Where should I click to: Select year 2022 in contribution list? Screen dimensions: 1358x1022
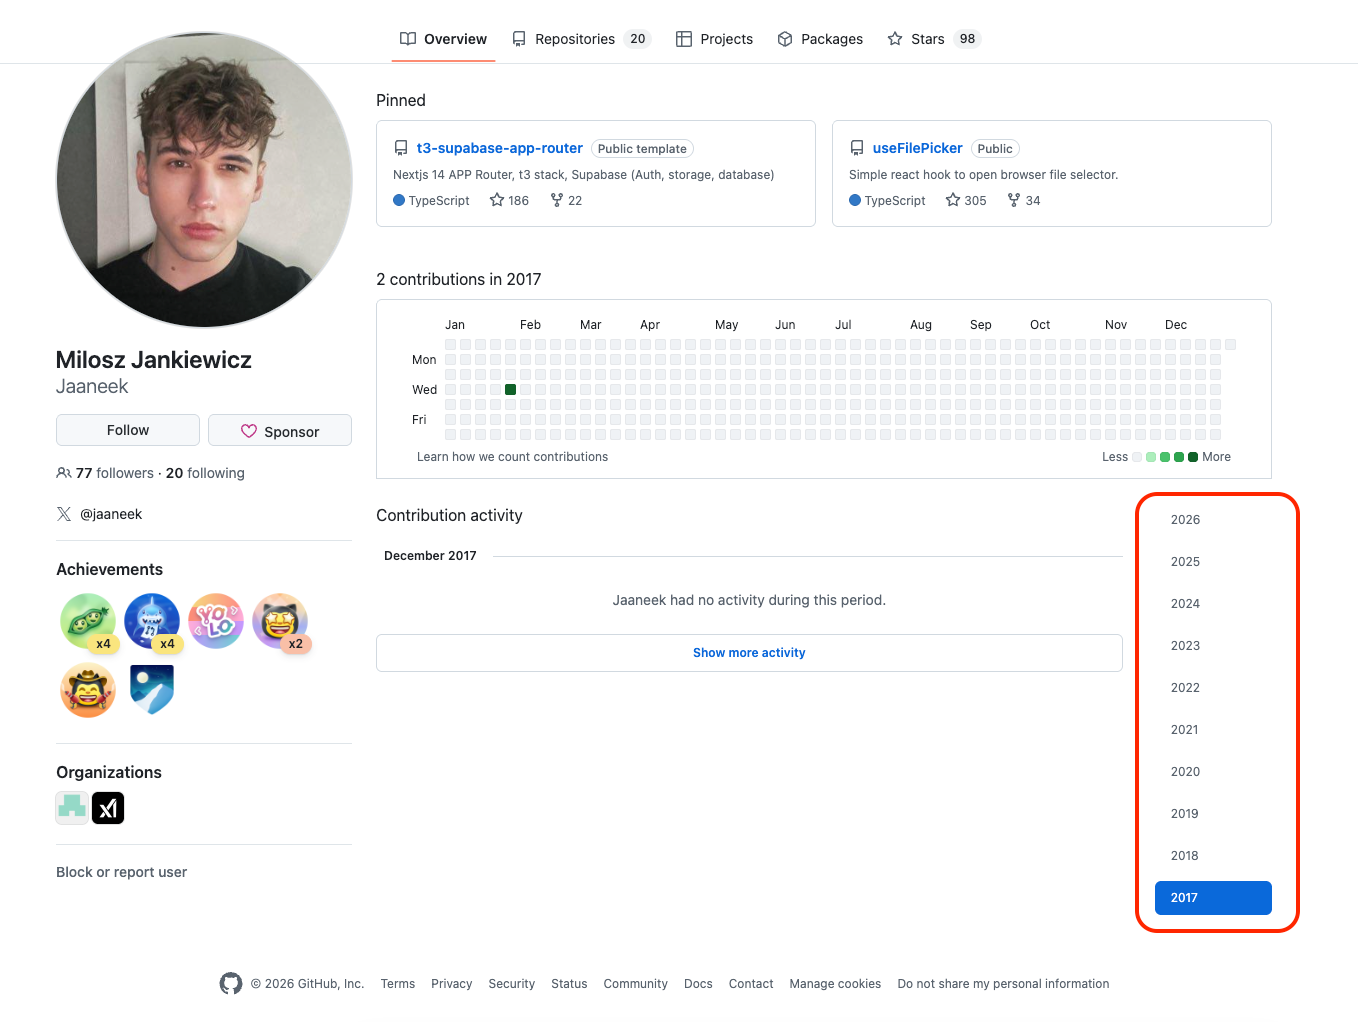(x=1213, y=688)
